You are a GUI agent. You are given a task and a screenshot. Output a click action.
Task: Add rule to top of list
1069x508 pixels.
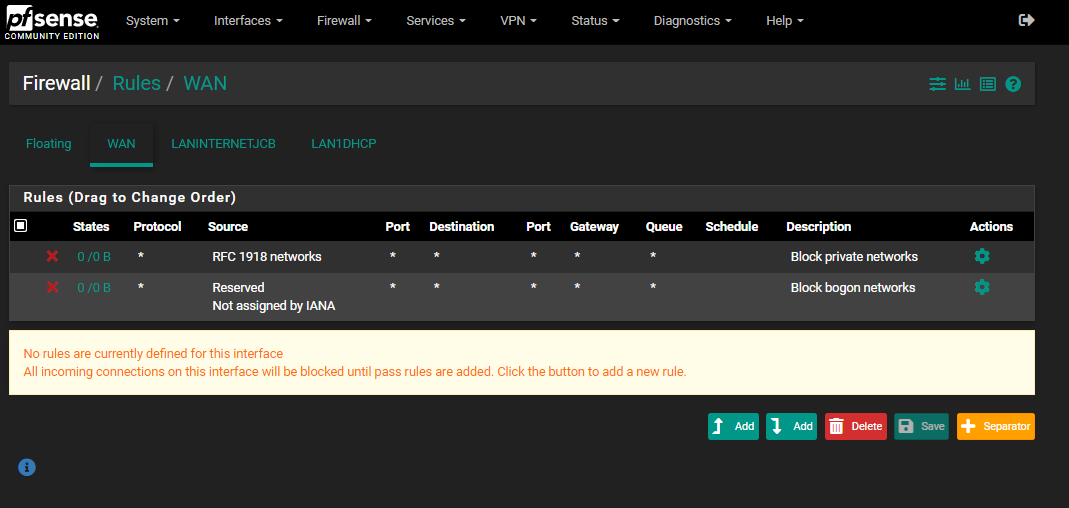(x=733, y=426)
